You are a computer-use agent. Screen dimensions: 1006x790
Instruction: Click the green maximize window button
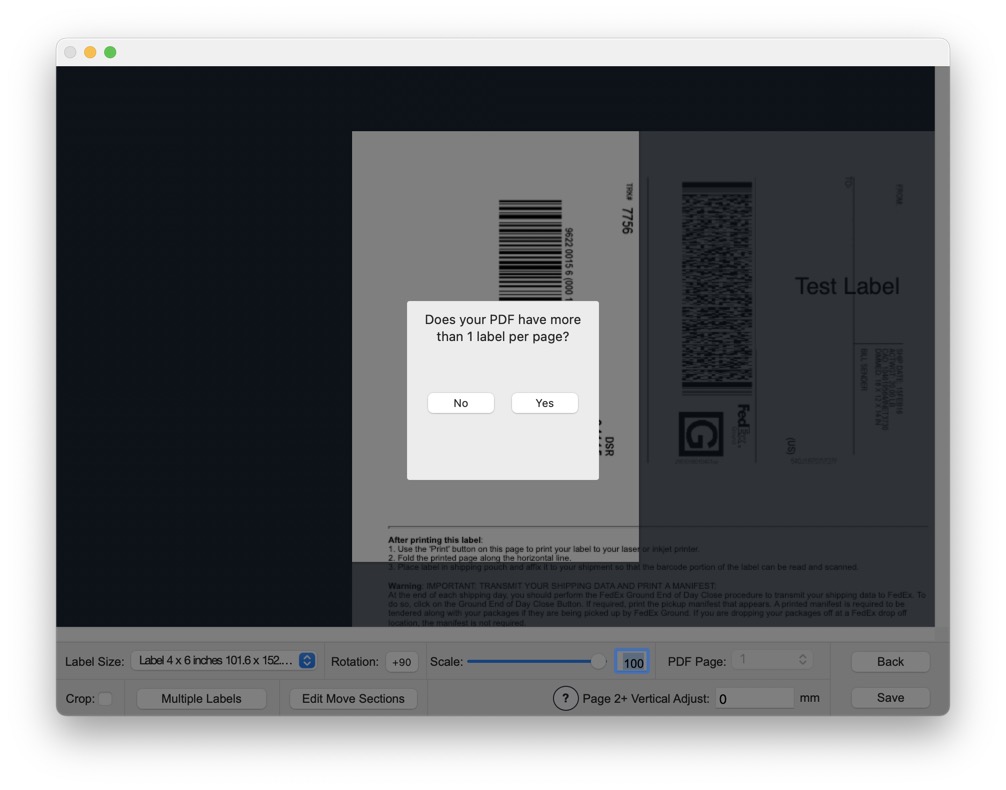click(x=110, y=52)
